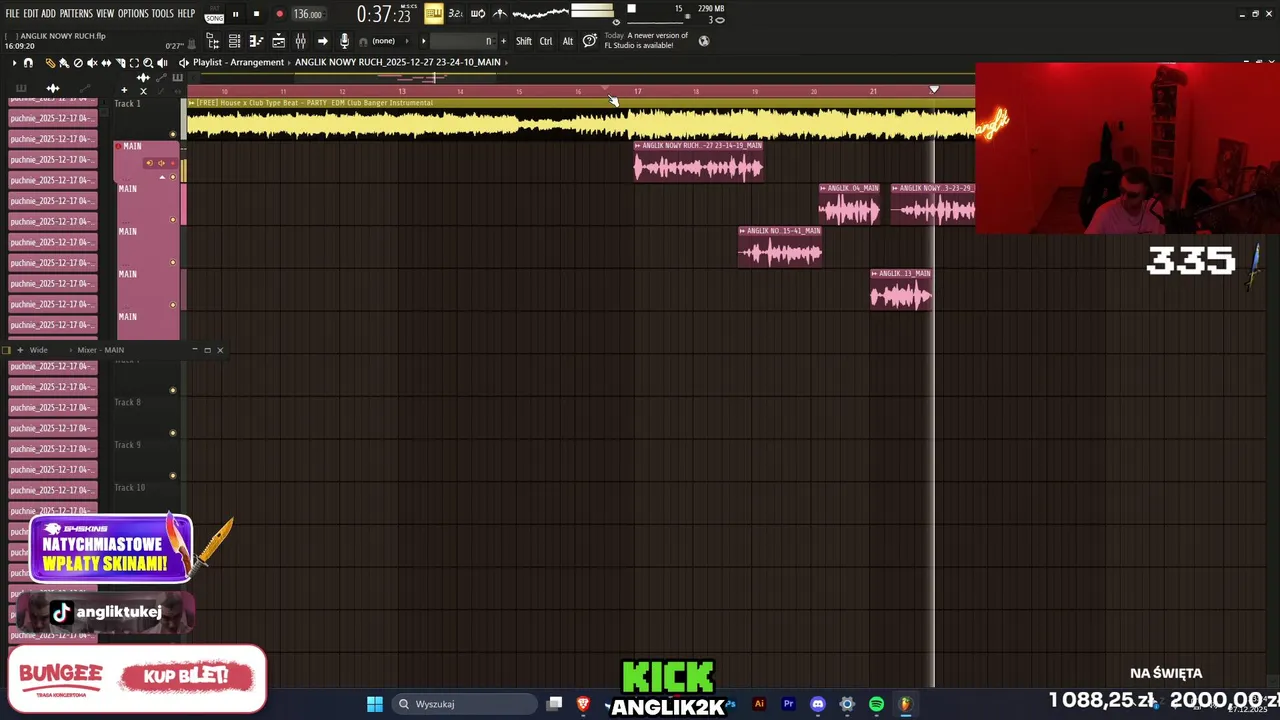
Task: Click Playlist - Arrangement breadcrumb
Action: (x=238, y=63)
